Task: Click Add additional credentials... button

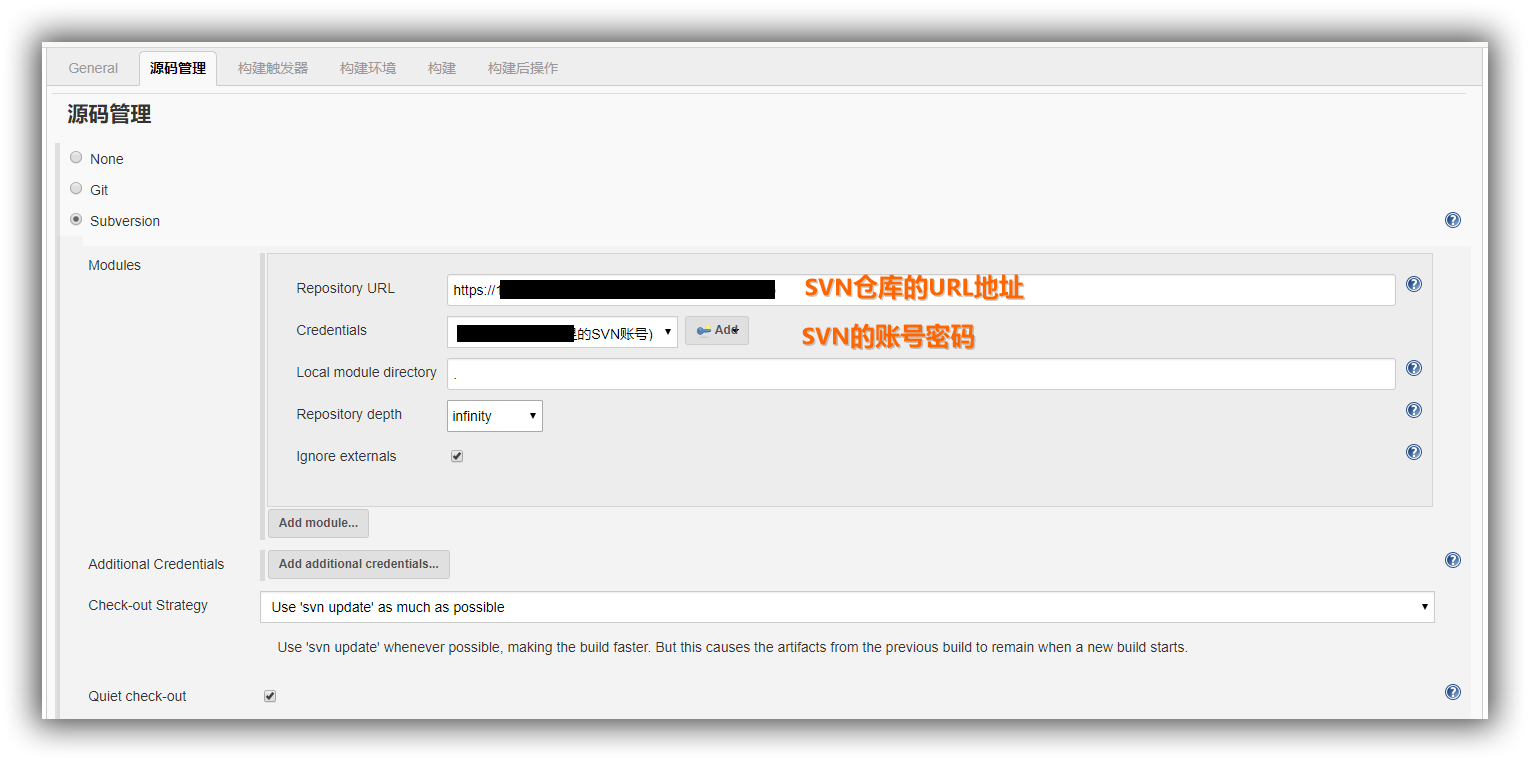Action: pos(359,564)
